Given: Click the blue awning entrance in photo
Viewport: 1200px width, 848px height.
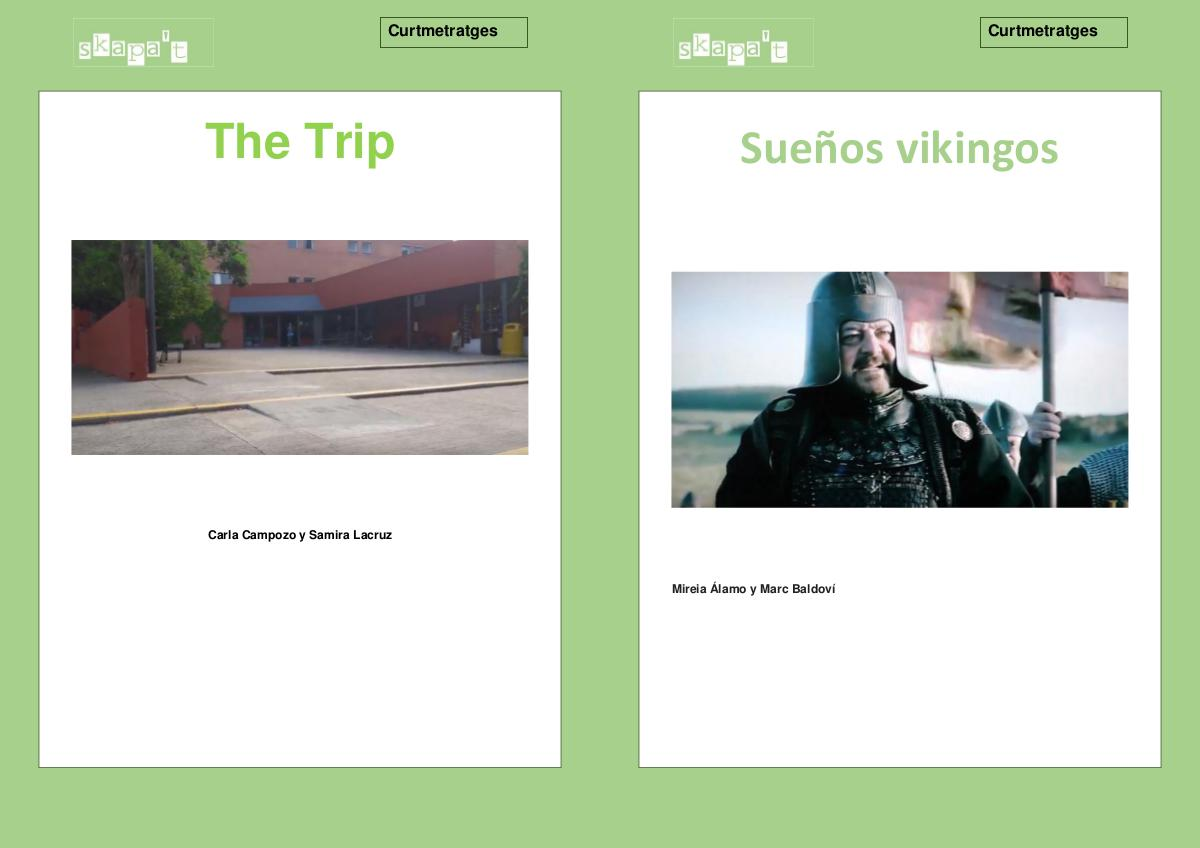Looking at the screenshot, I should [275, 304].
